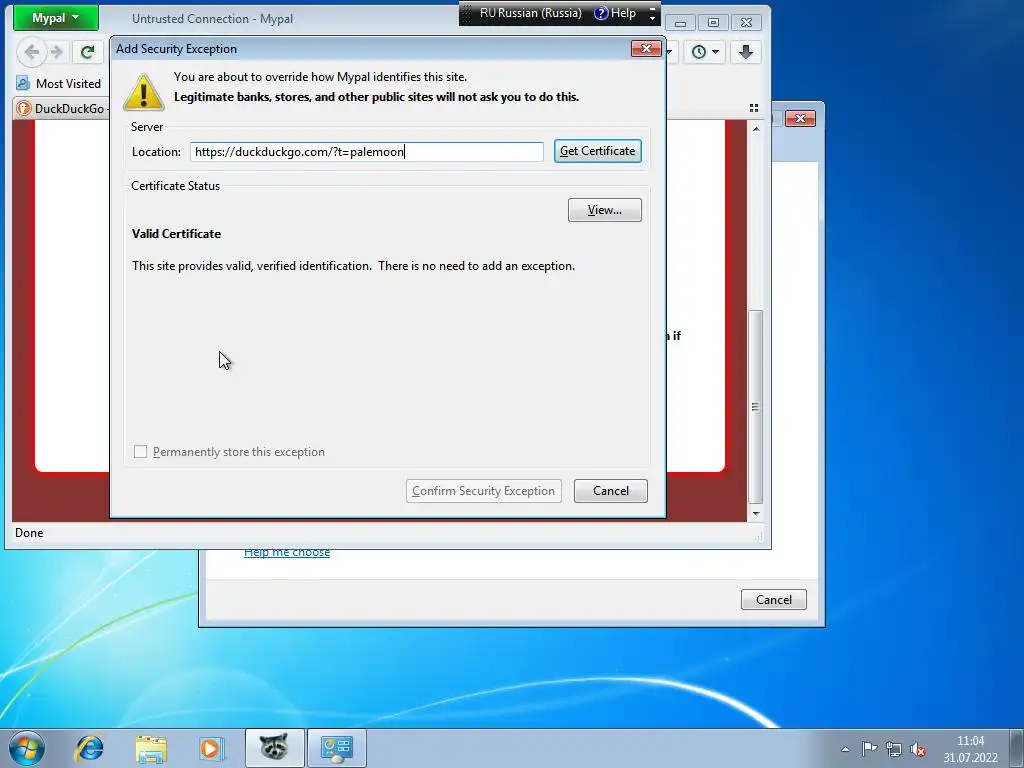Close the Add Security Exception dialog
1024x768 pixels.
pyautogui.click(x=646, y=48)
